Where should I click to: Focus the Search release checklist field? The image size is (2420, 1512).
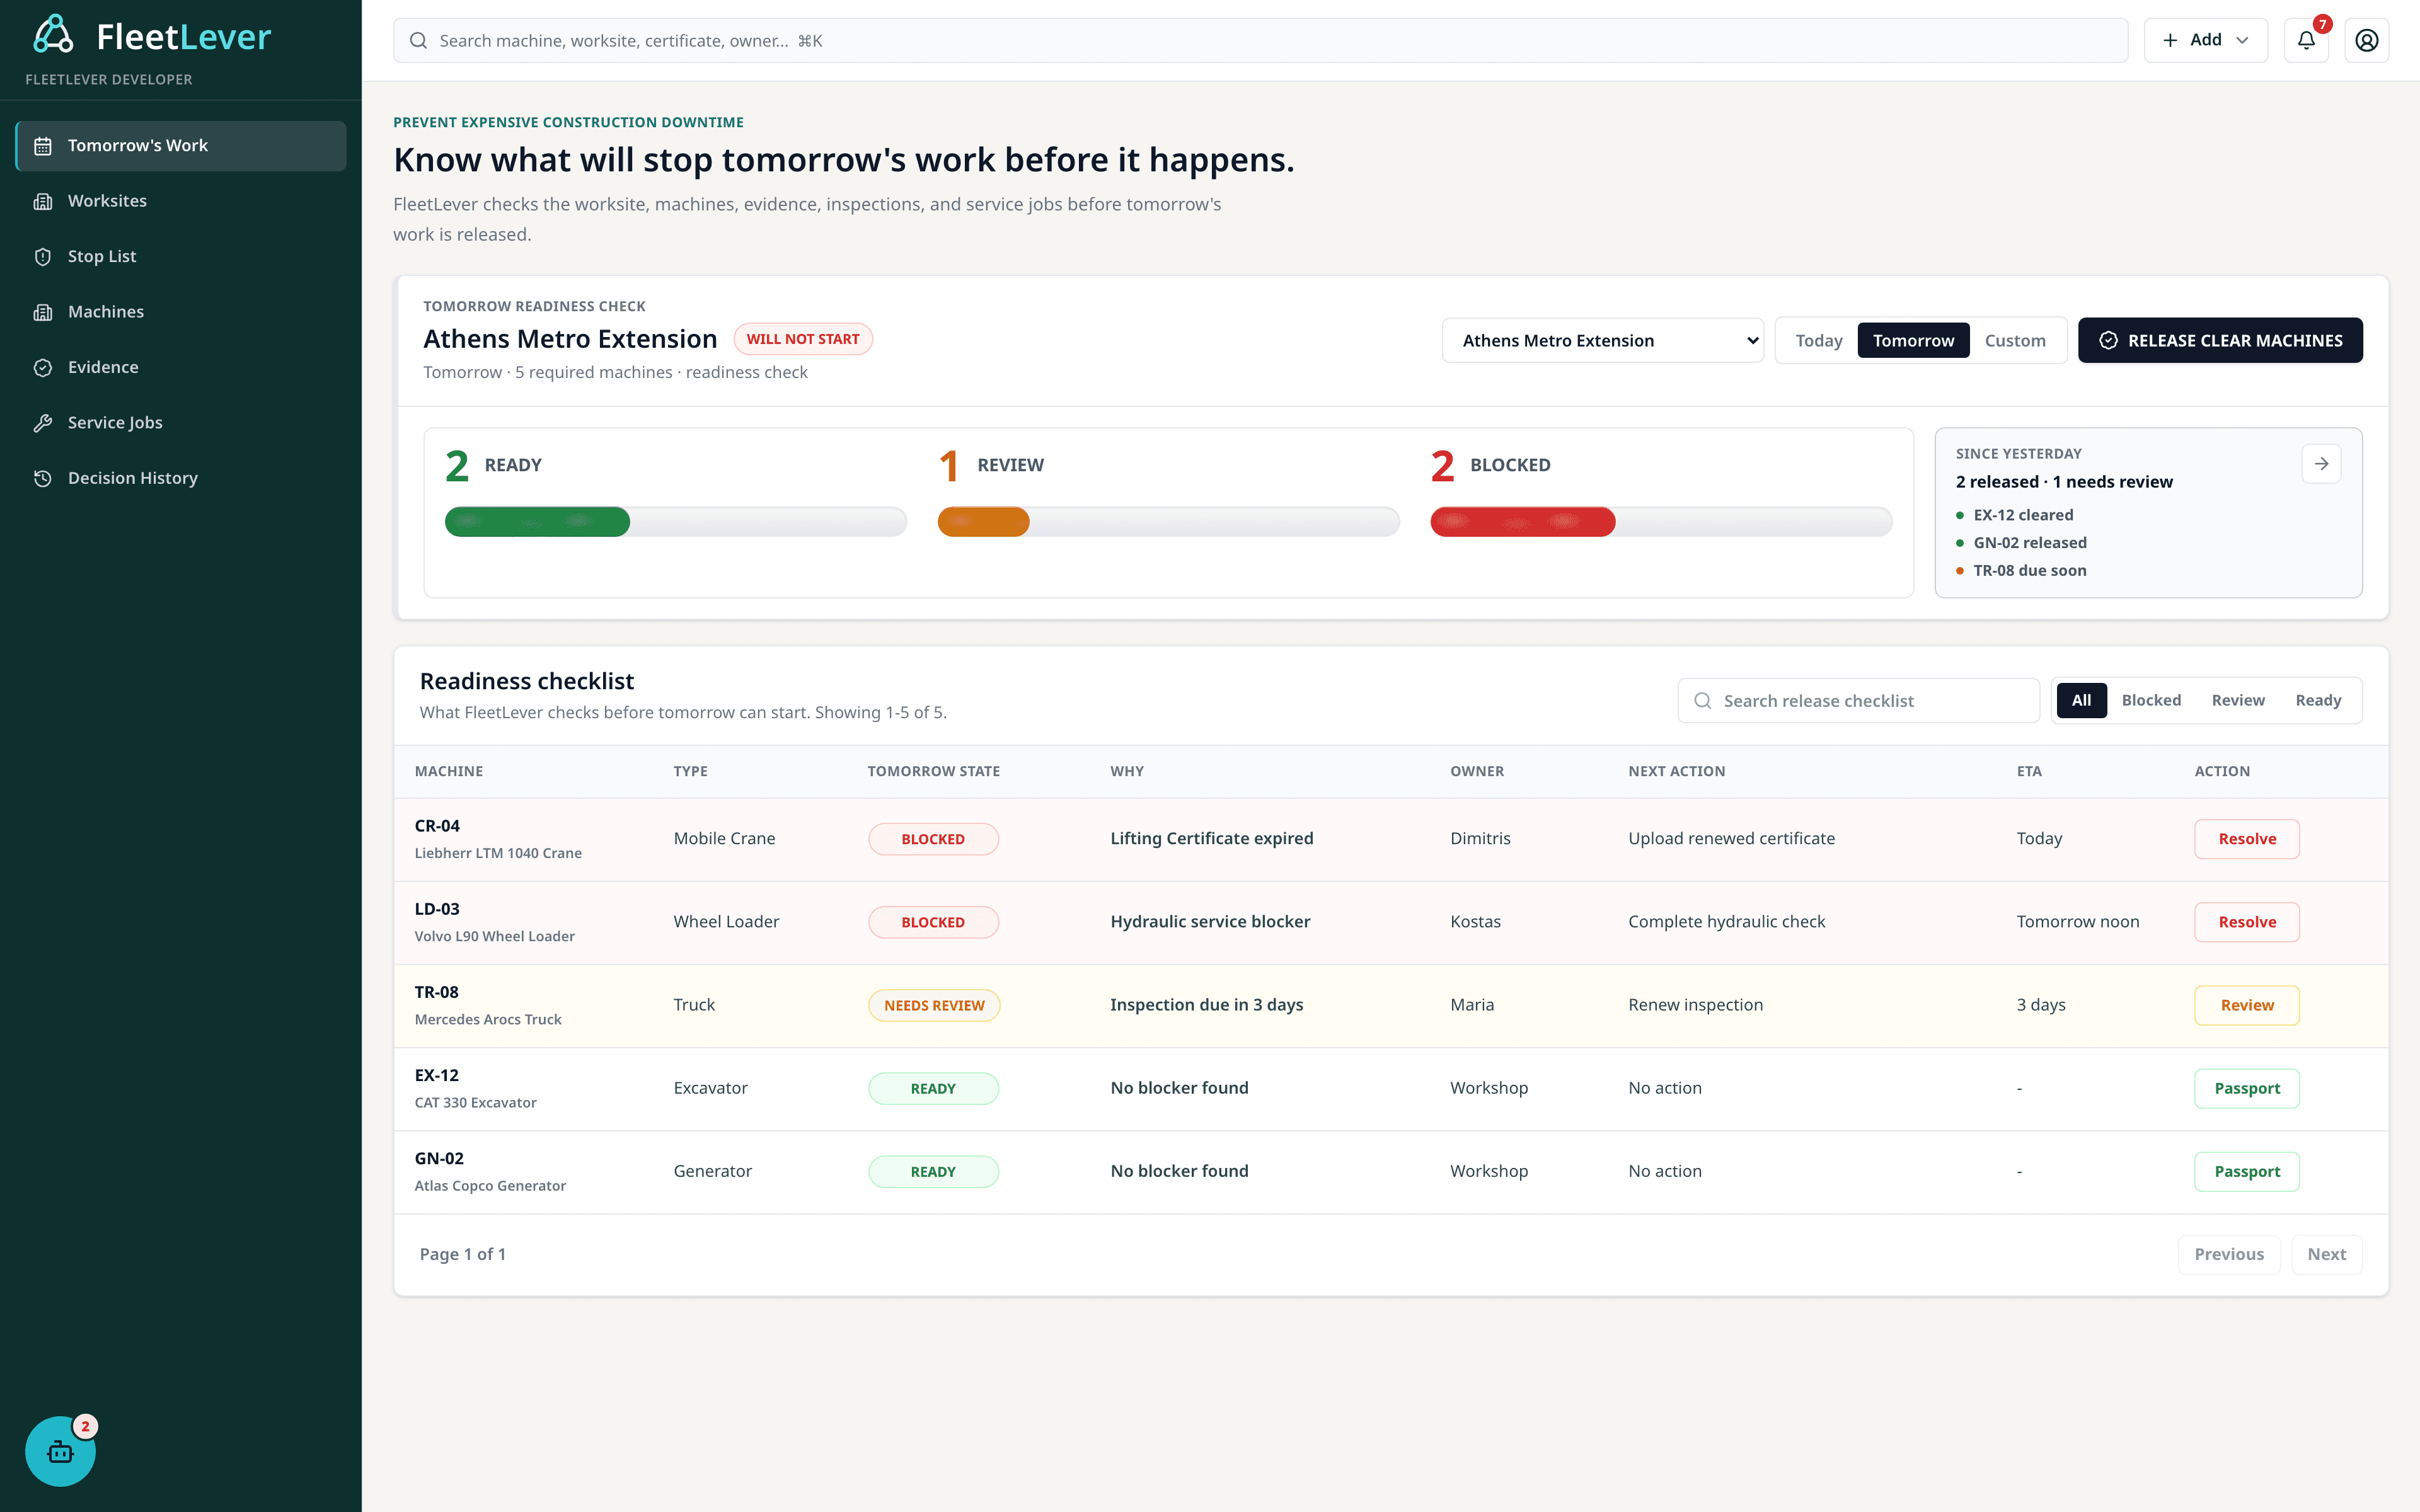[x=1858, y=701]
